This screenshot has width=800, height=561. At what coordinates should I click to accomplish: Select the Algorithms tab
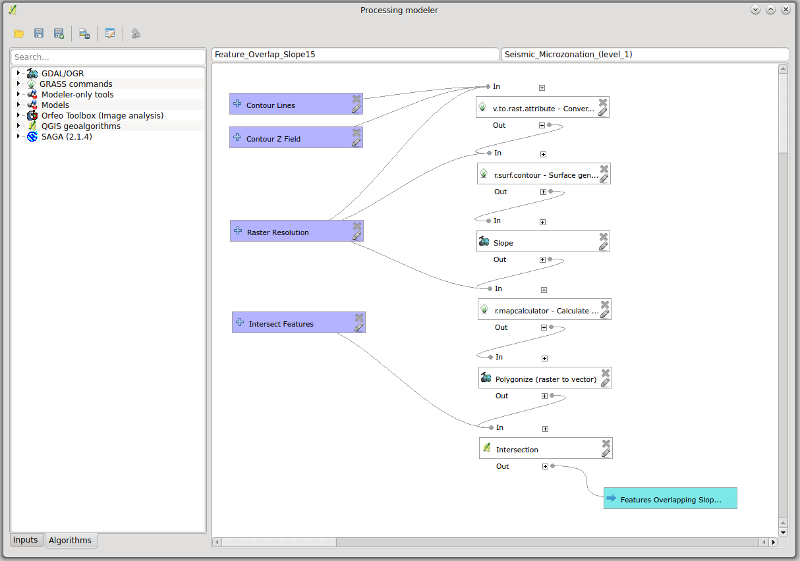(x=70, y=540)
